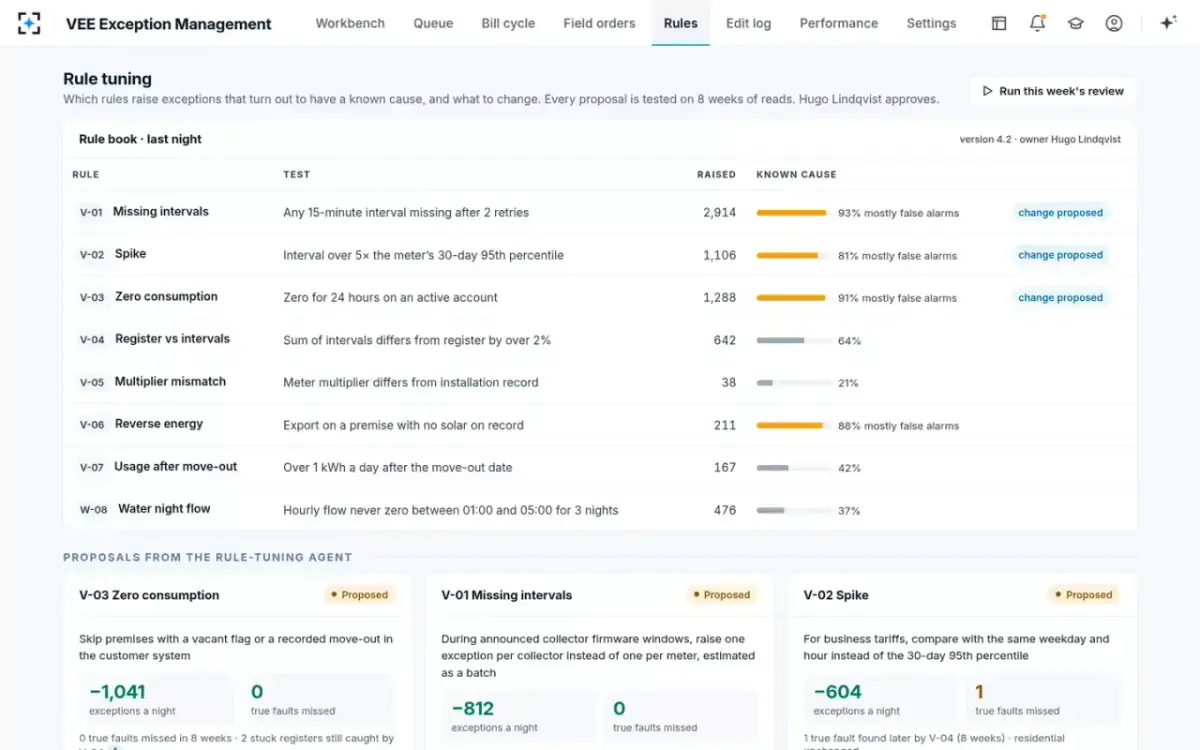This screenshot has width=1200, height=750.
Task: Run this week's review
Action: tap(1053, 91)
